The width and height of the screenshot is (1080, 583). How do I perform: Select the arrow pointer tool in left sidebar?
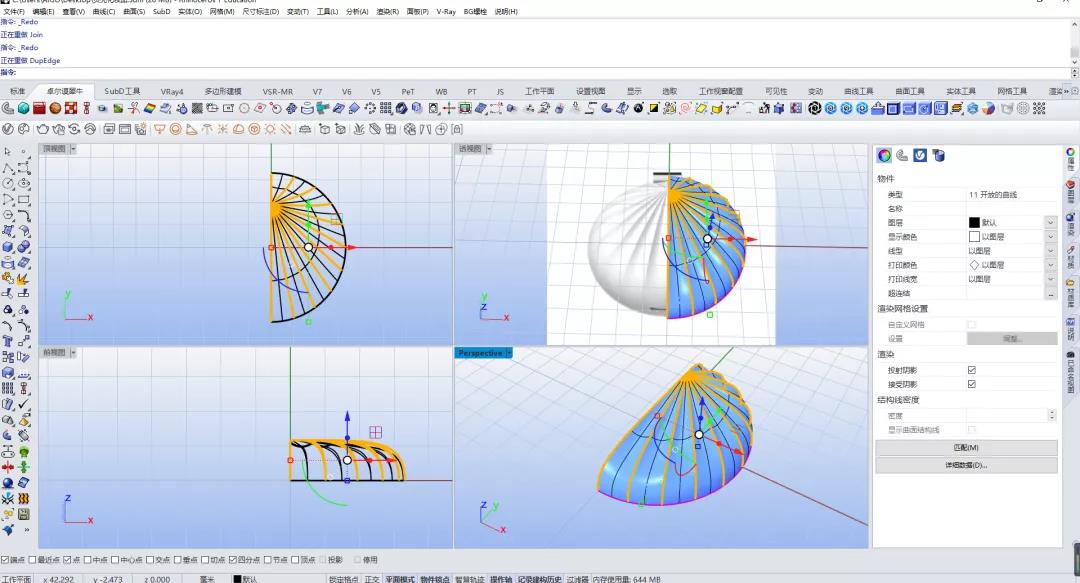point(8,152)
